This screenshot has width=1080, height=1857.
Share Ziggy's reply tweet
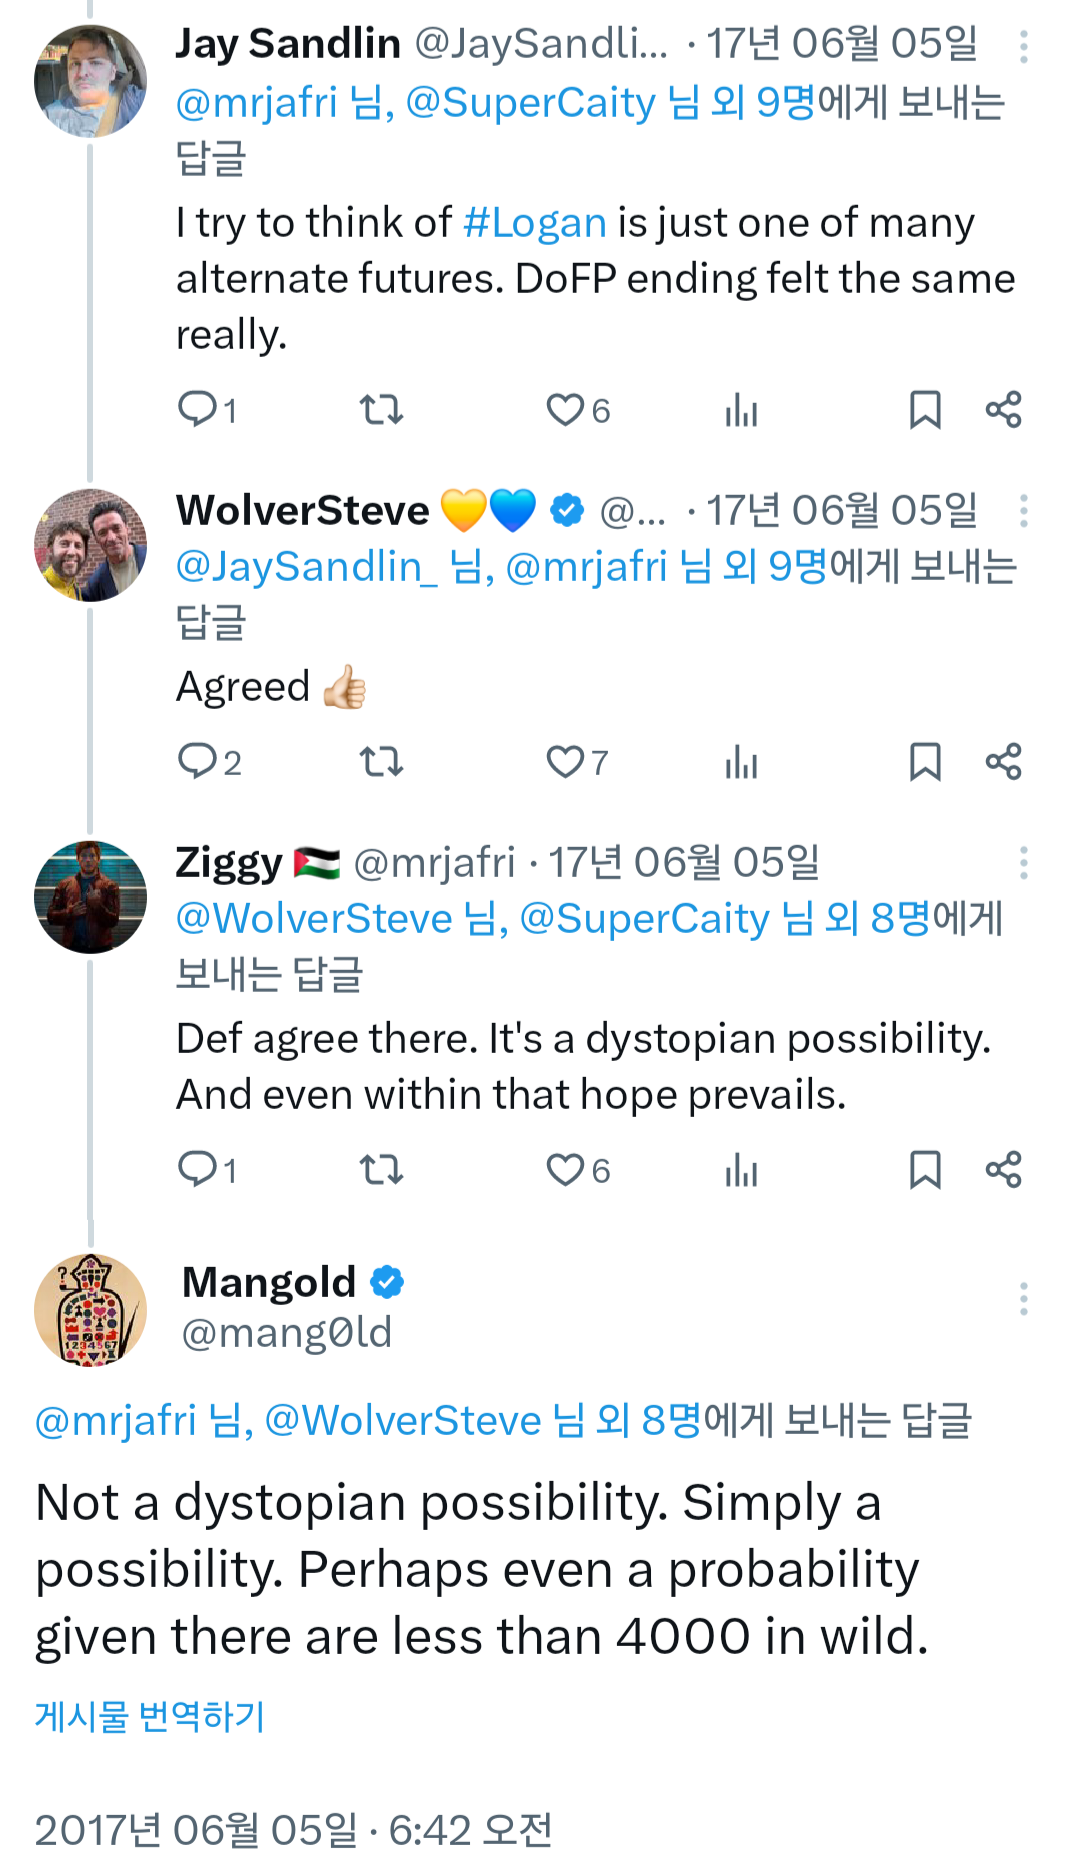1003,1170
